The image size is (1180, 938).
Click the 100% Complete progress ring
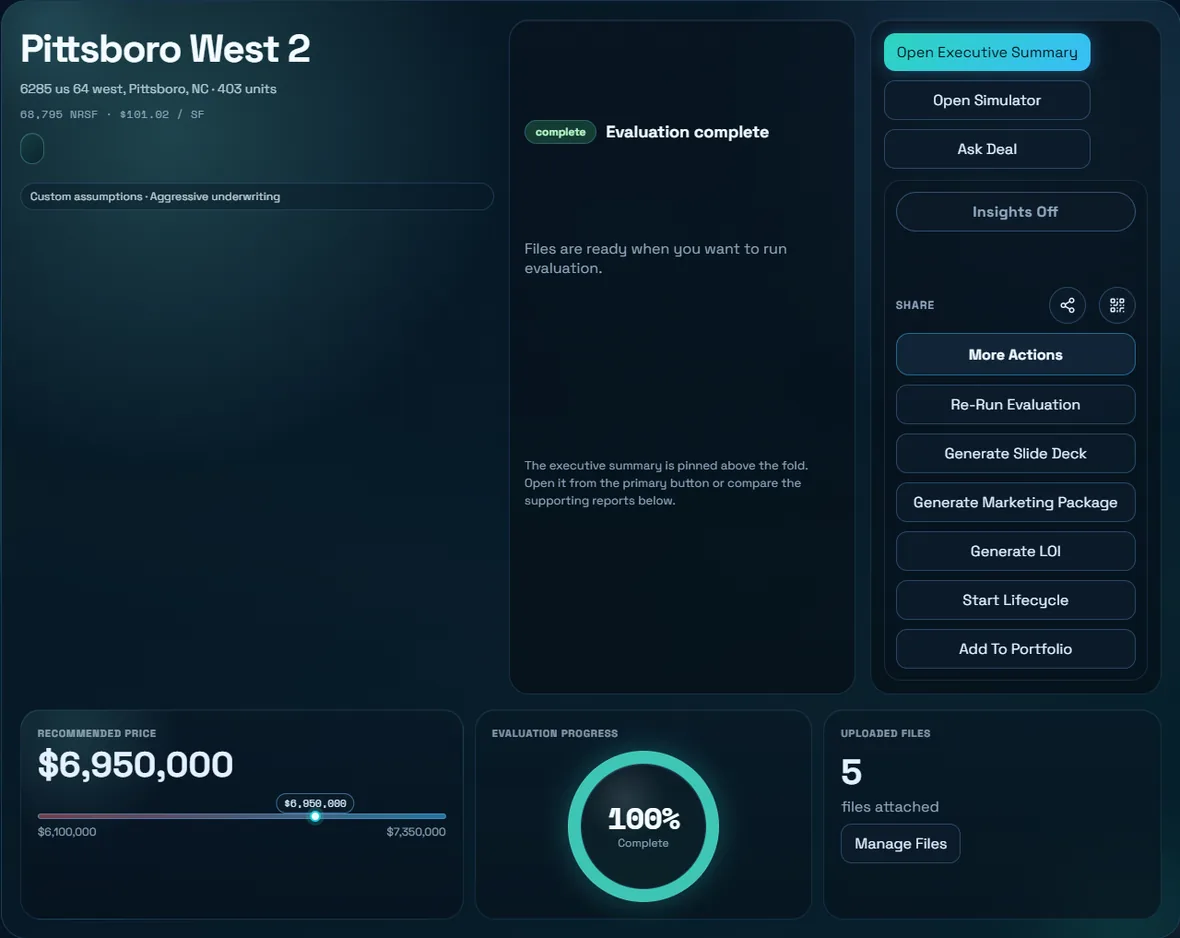[643, 827]
